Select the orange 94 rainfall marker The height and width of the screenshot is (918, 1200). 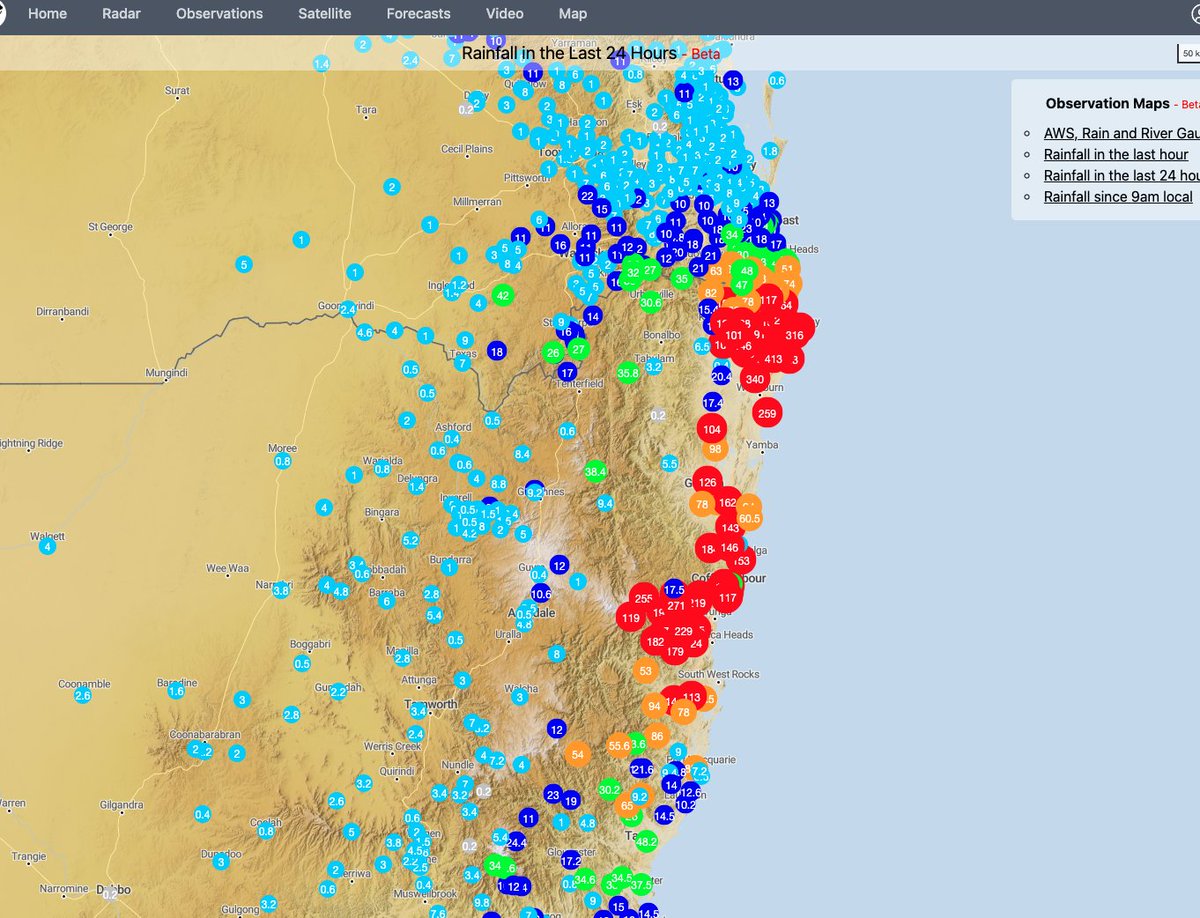654,706
